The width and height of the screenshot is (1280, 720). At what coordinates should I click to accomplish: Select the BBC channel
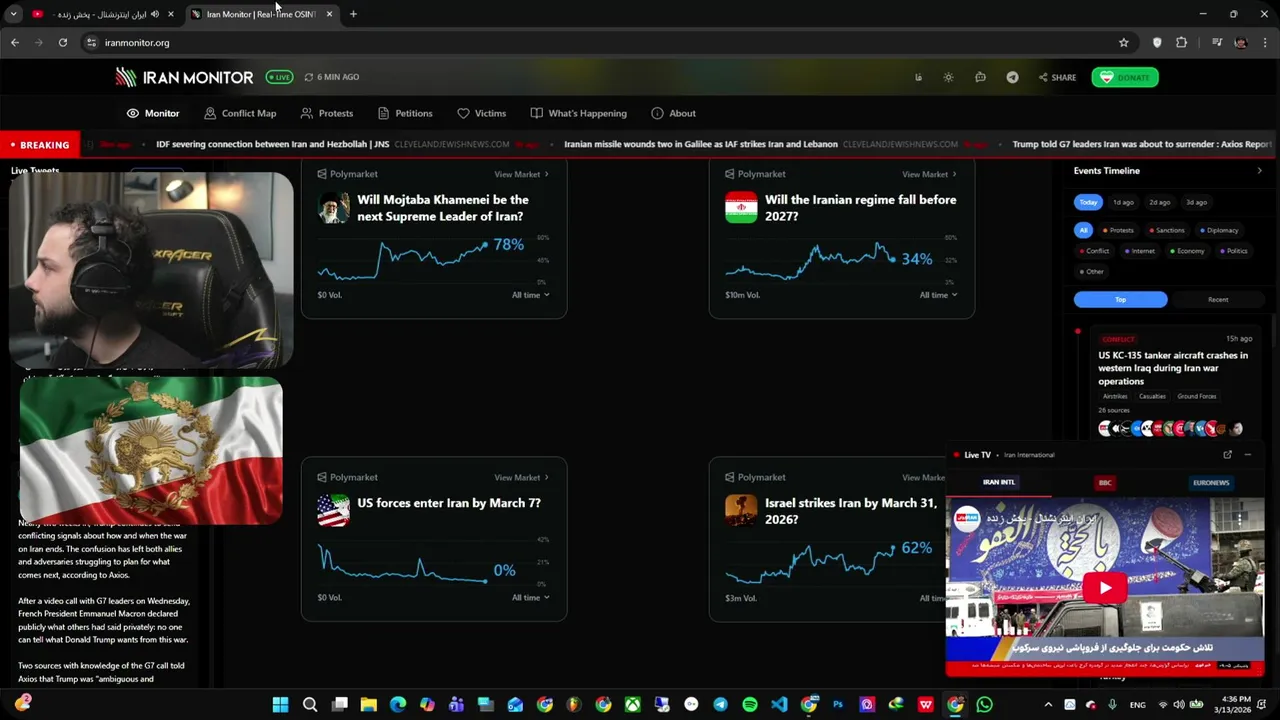tap(1105, 483)
